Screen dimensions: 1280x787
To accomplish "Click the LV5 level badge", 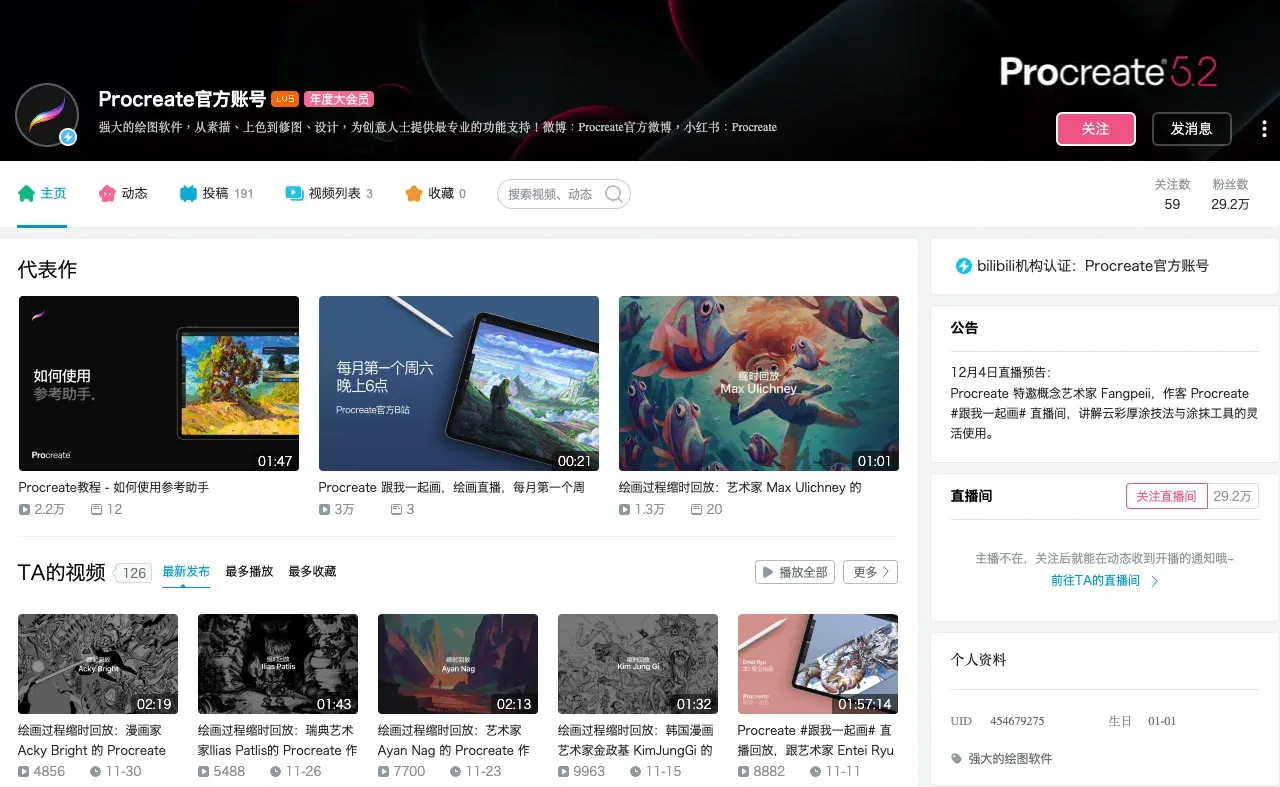I will tap(285, 99).
